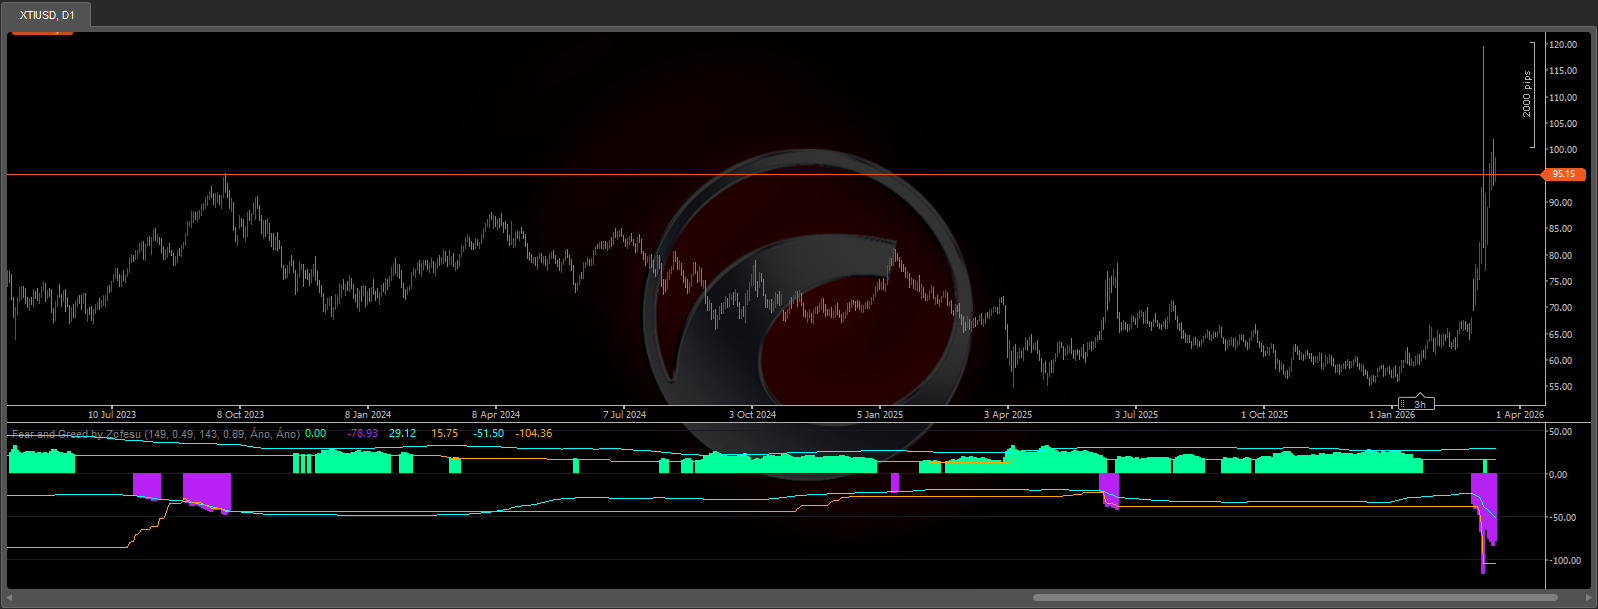
Task: Click the 3h countdown marker on the time axis
Action: [x=1418, y=404]
